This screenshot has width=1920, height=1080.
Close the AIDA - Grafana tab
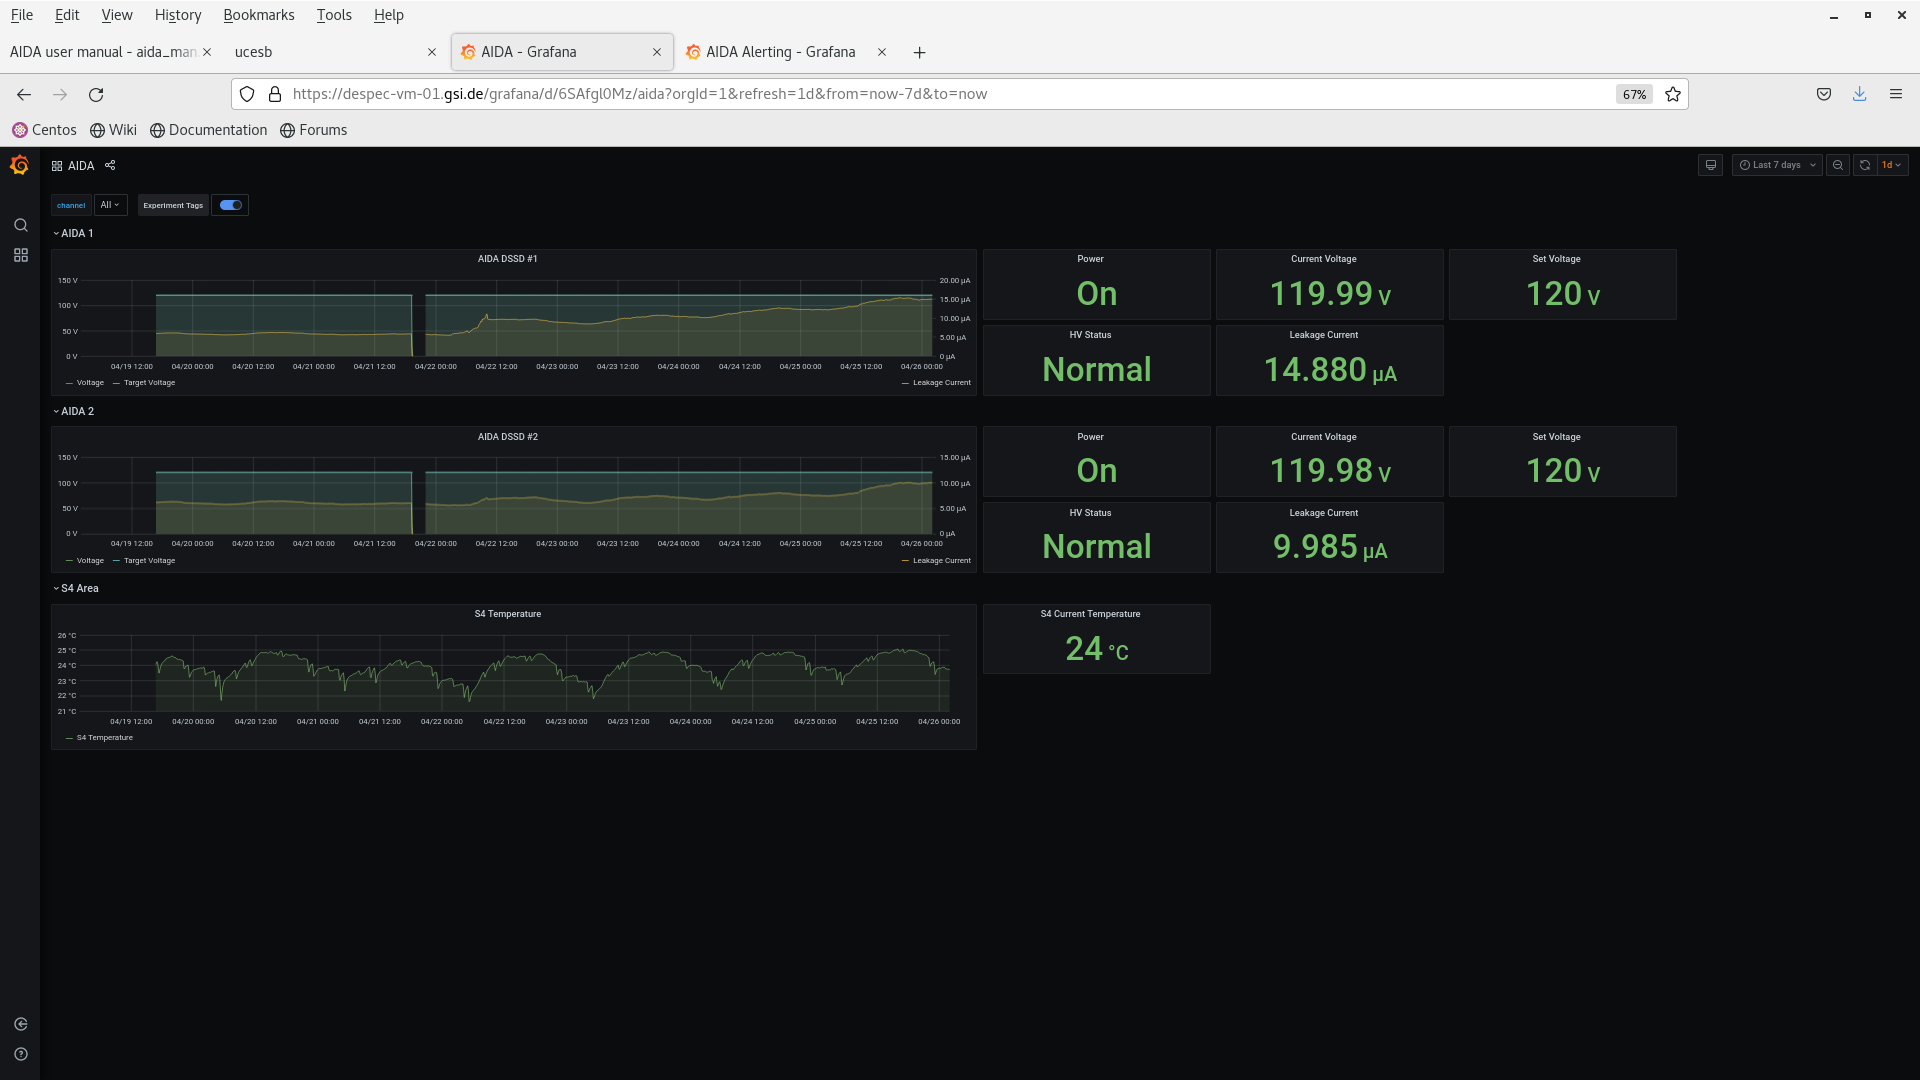click(657, 52)
